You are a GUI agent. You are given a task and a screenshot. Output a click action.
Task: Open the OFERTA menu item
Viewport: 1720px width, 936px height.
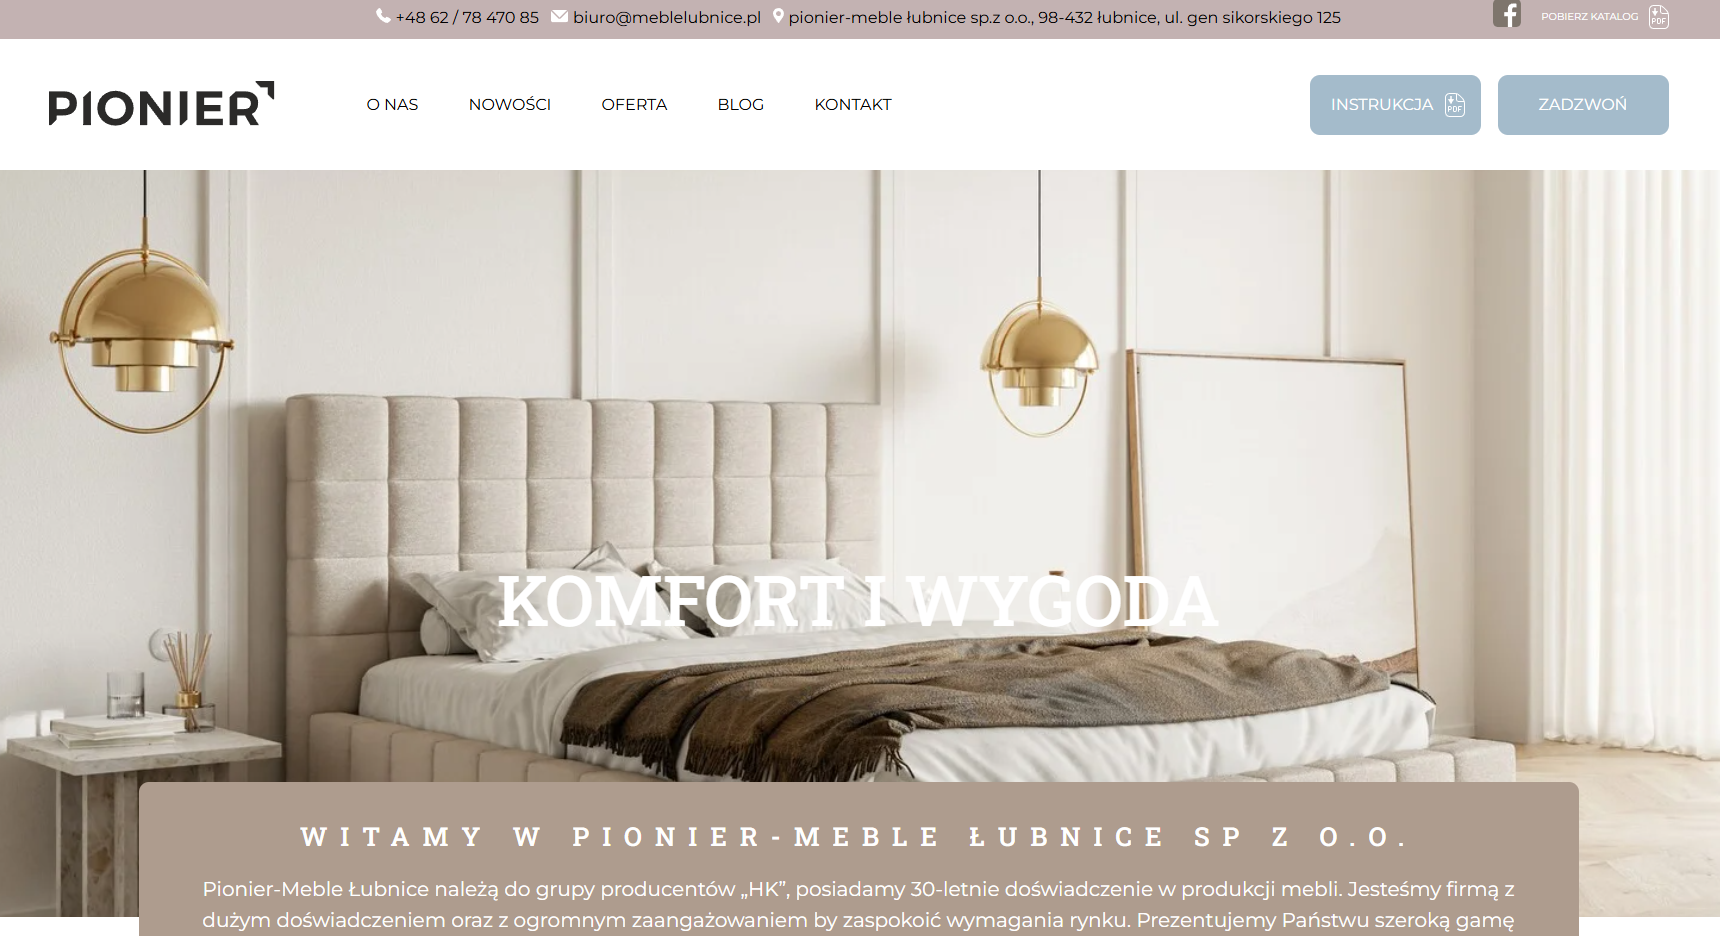click(x=634, y=104)
